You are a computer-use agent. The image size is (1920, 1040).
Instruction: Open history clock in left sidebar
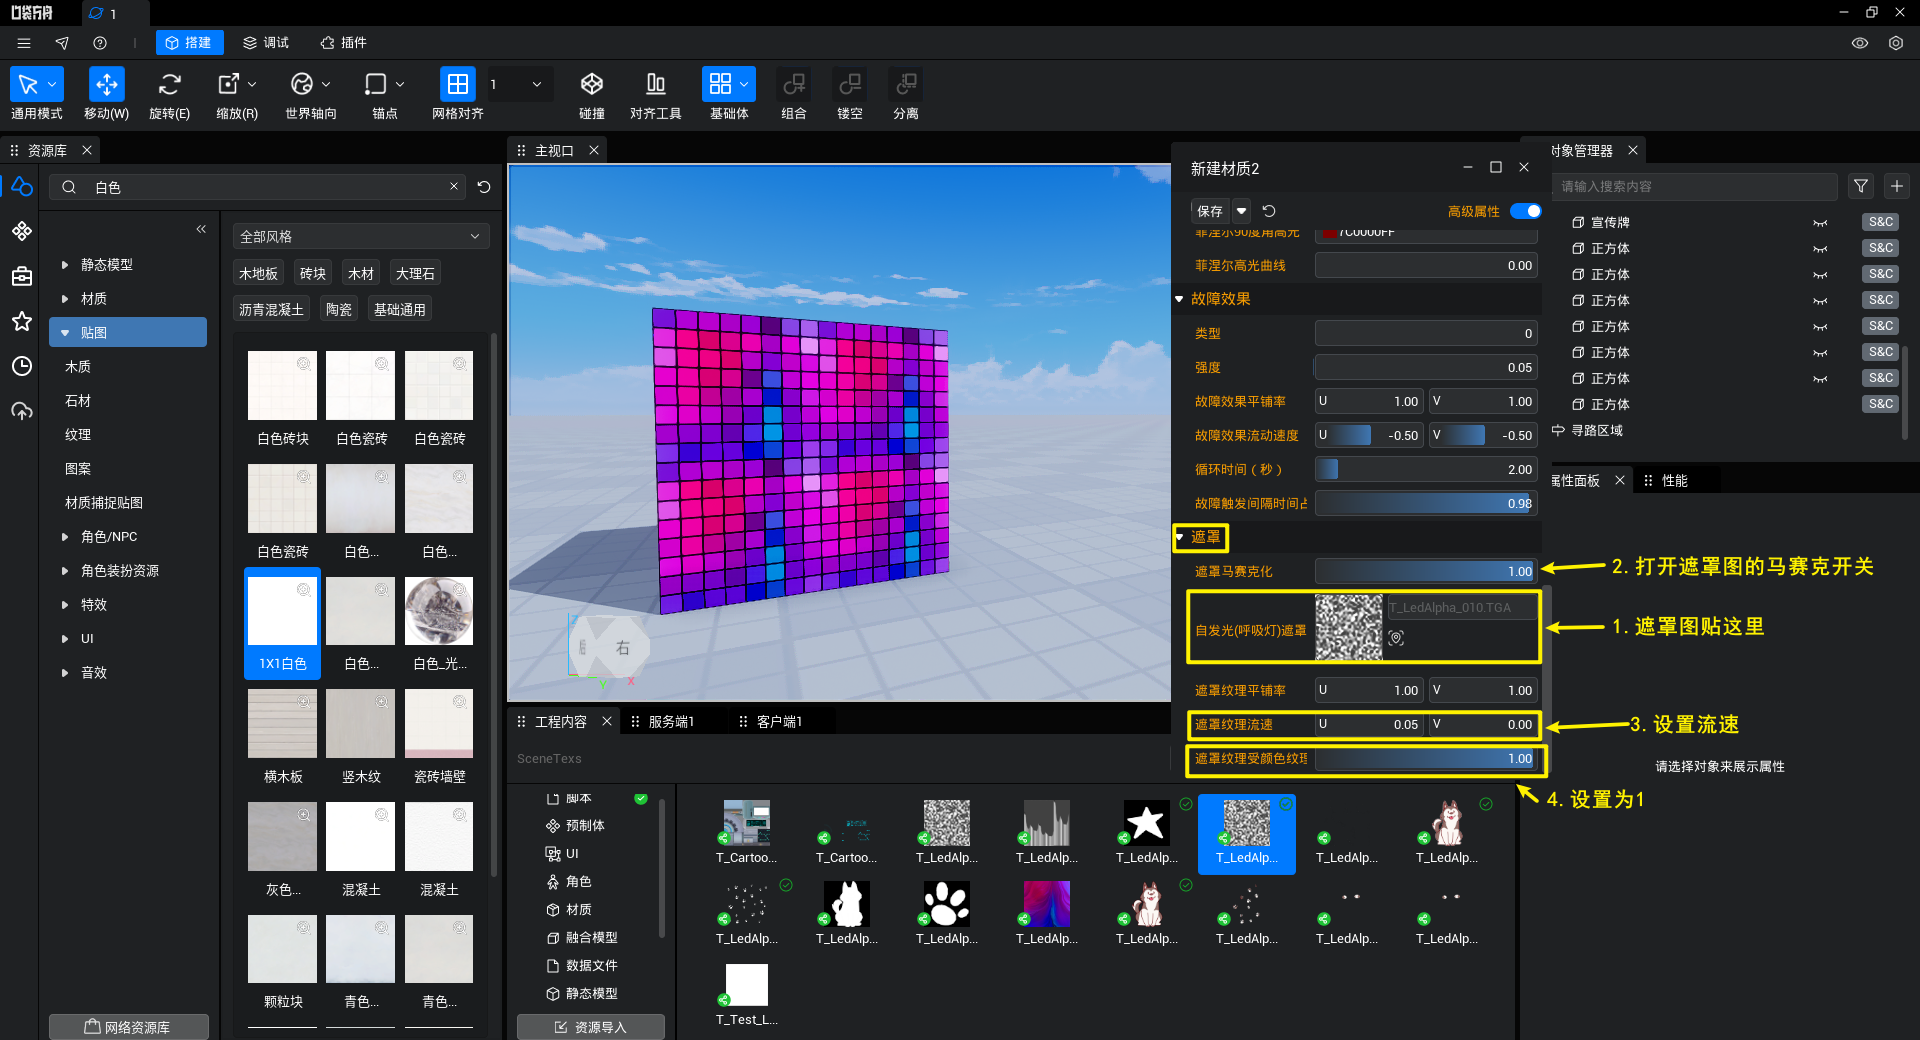pyautogui.click(x=22, y=366)
